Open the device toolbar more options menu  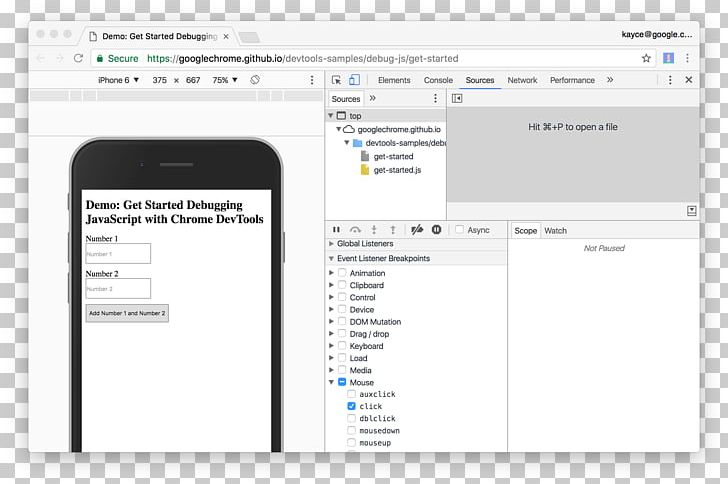(x=312, y=80)
